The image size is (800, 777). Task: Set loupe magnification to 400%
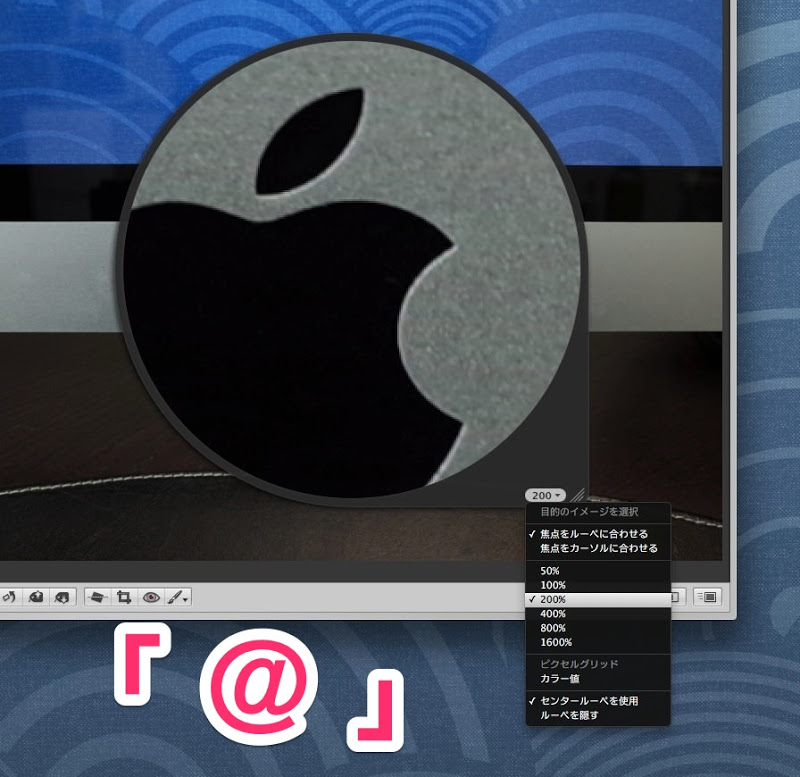coord(598,613)
